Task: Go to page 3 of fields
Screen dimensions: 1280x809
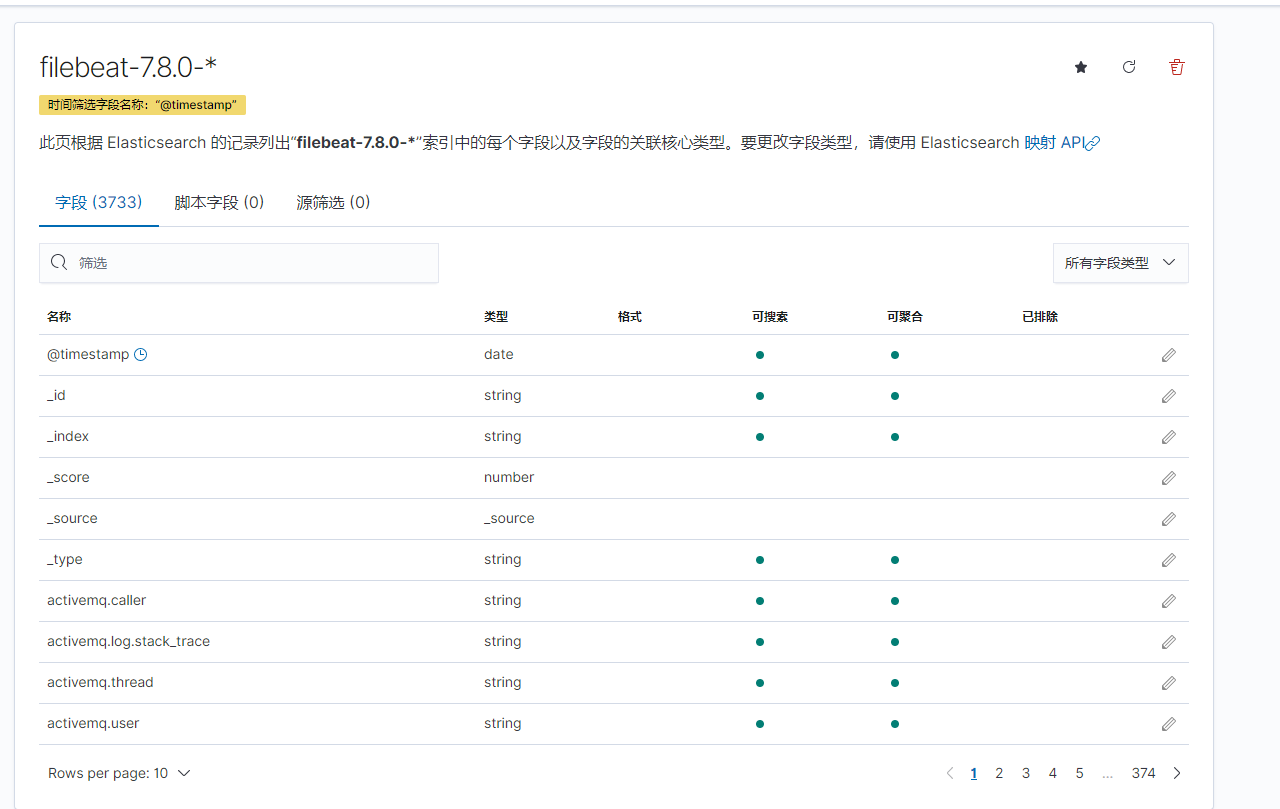Action: pos(1026,773)
